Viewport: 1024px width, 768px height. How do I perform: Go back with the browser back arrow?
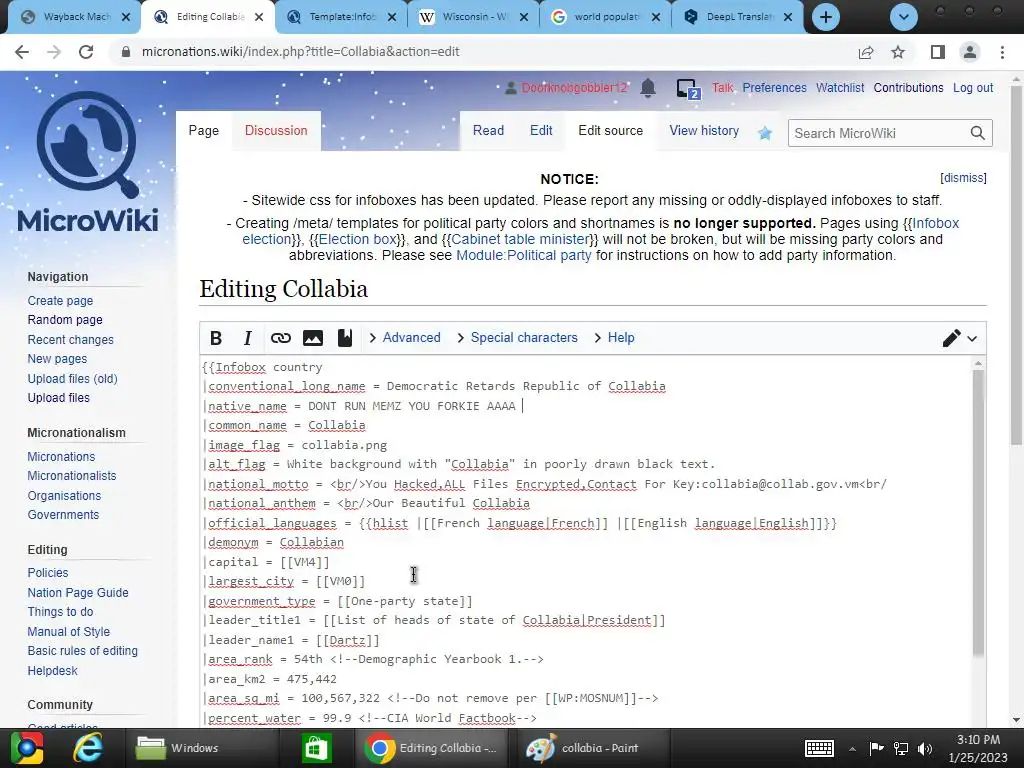coord(22,52)
